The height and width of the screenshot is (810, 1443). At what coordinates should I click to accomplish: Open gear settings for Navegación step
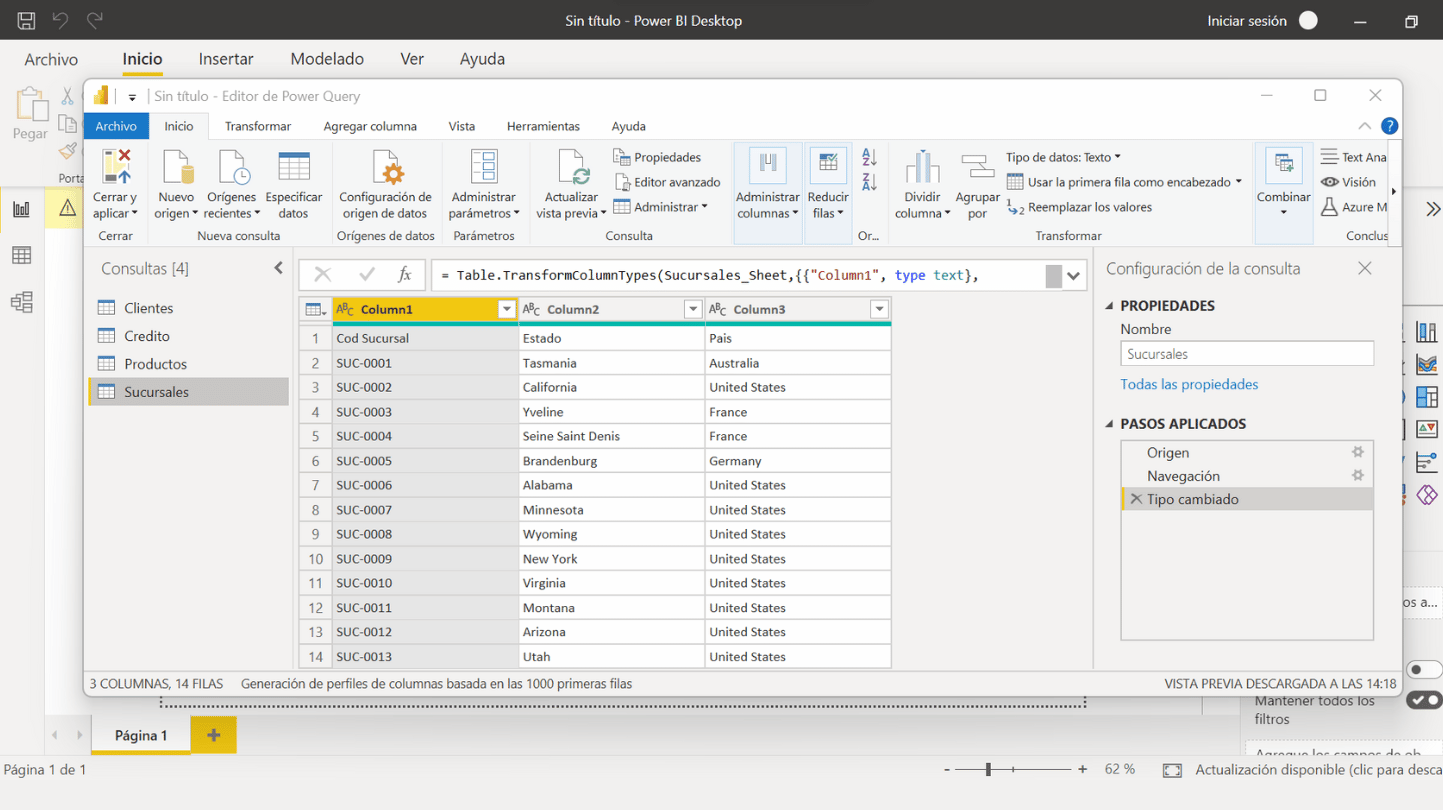pos(1357,476)
